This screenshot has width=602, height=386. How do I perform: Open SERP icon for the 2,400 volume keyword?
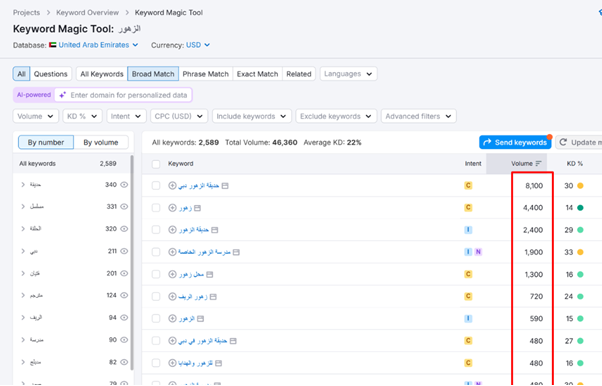215,230
